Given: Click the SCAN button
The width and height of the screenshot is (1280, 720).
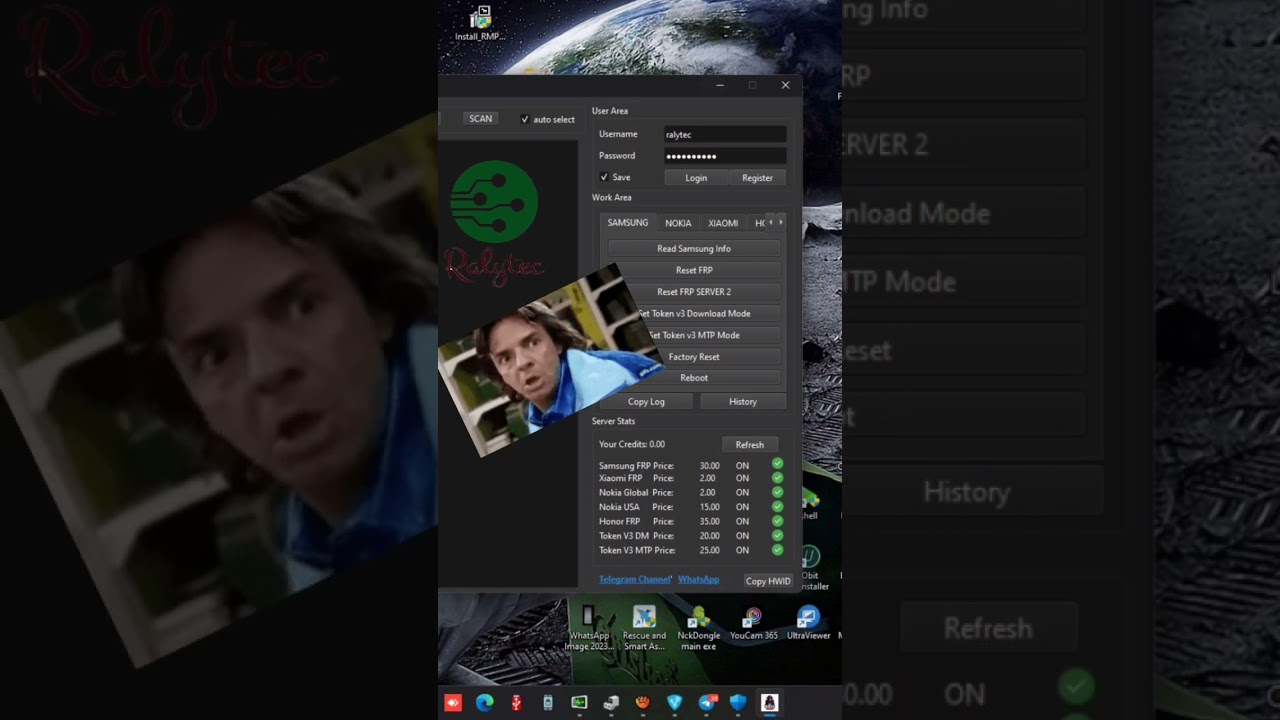Looking at the screenshot, I should tap(481, 118).
